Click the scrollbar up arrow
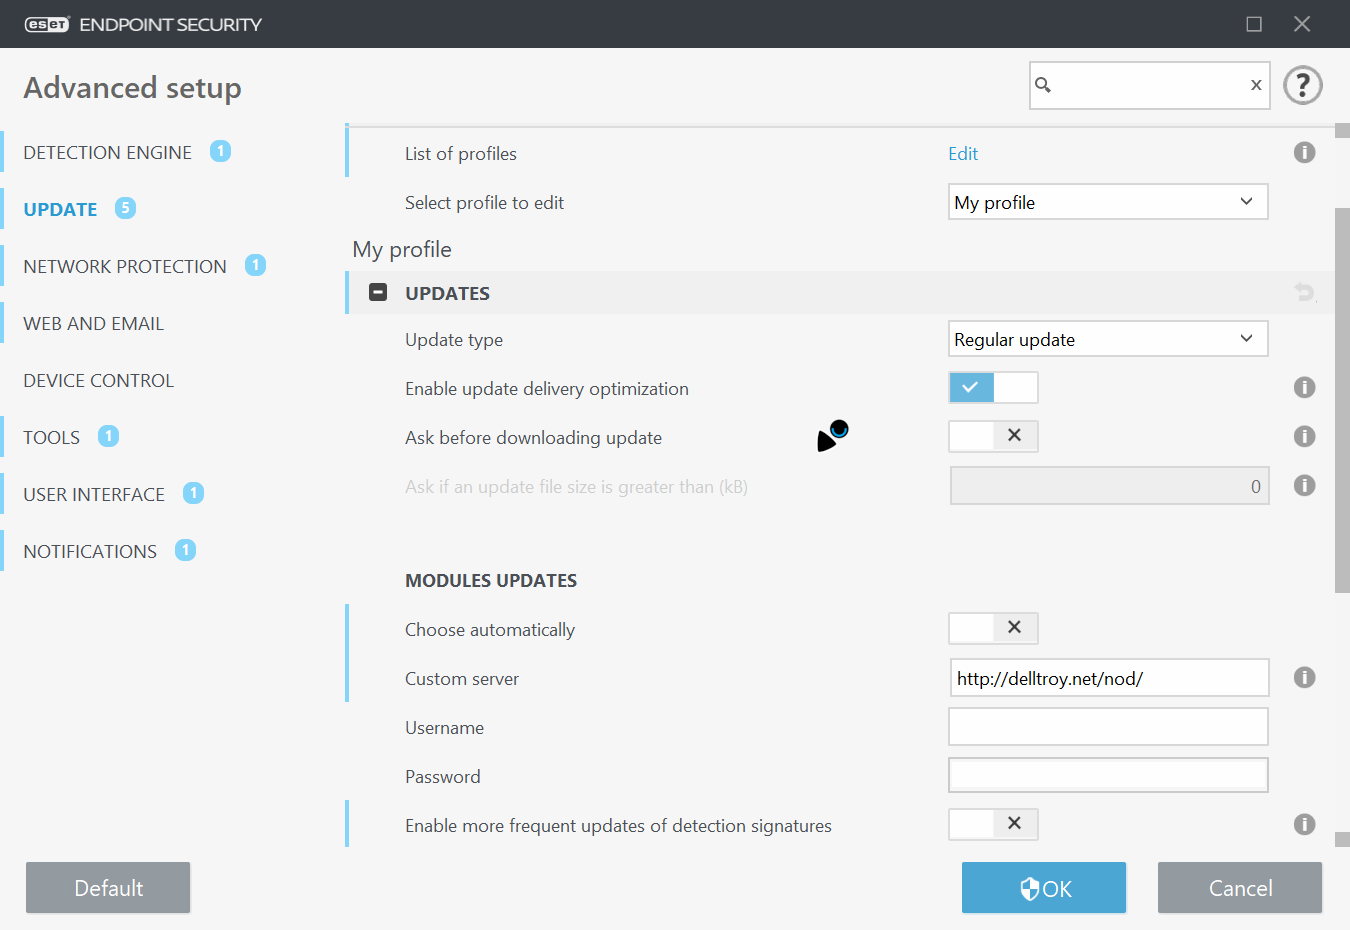Image resolution: width=1350 pixels, height=930 pixels. coord(1342,131)
